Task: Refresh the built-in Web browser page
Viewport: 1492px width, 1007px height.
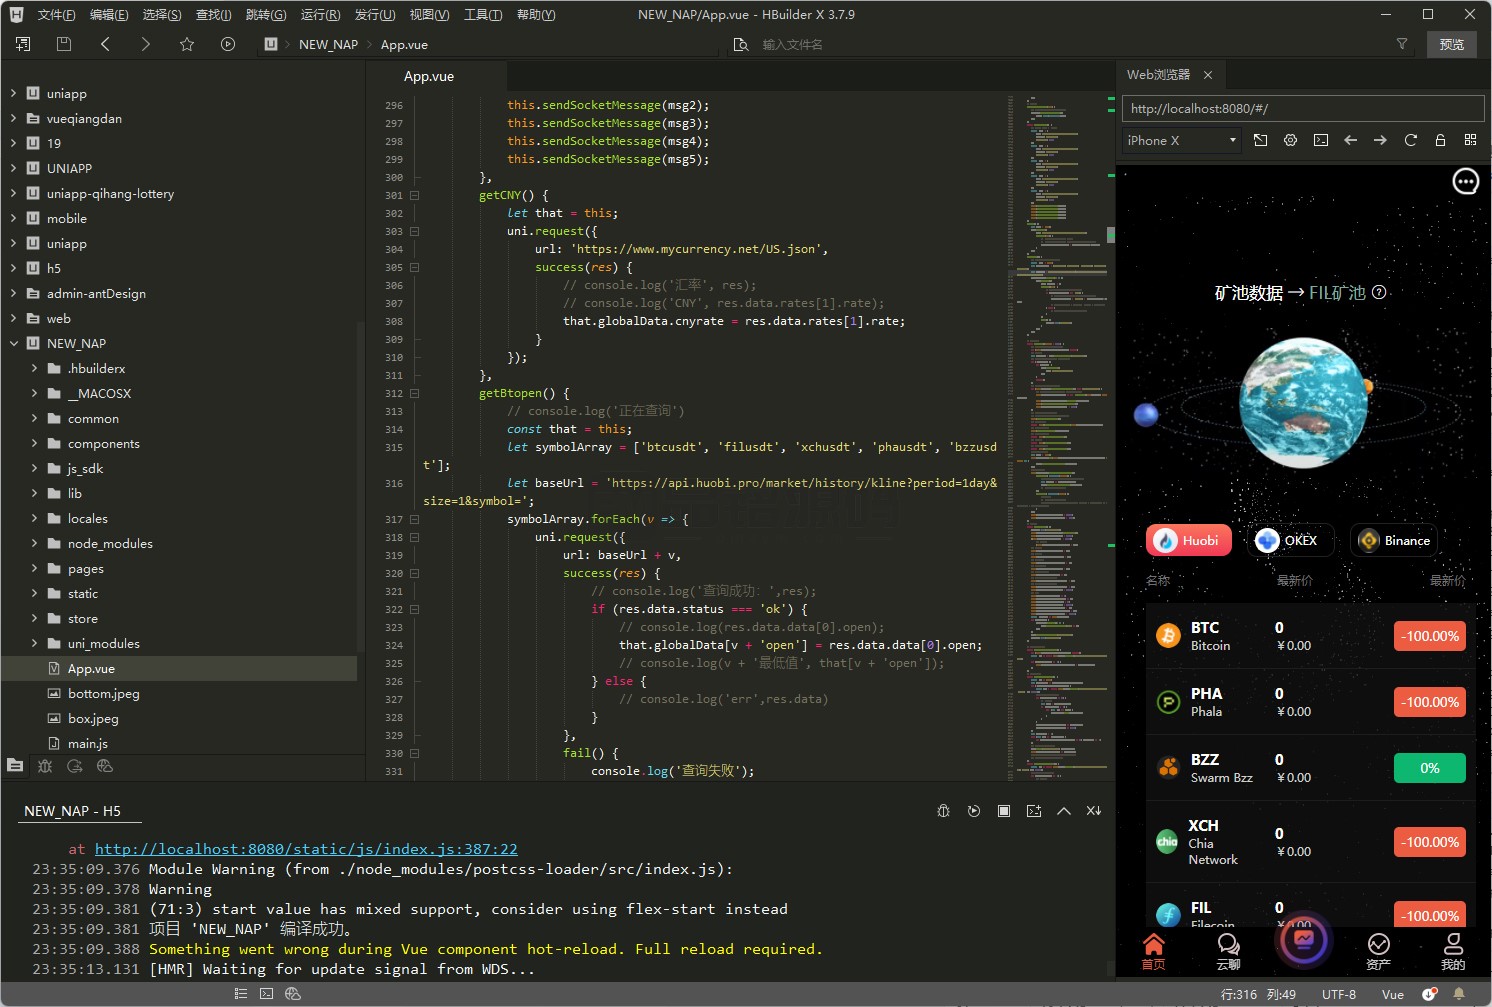Action: 1410,141
